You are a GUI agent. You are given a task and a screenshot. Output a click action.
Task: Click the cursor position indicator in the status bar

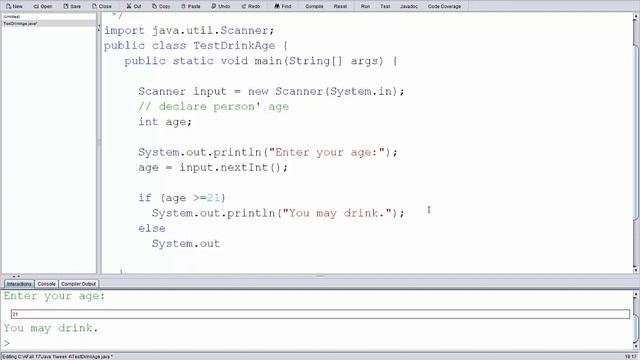pos(630,357)
